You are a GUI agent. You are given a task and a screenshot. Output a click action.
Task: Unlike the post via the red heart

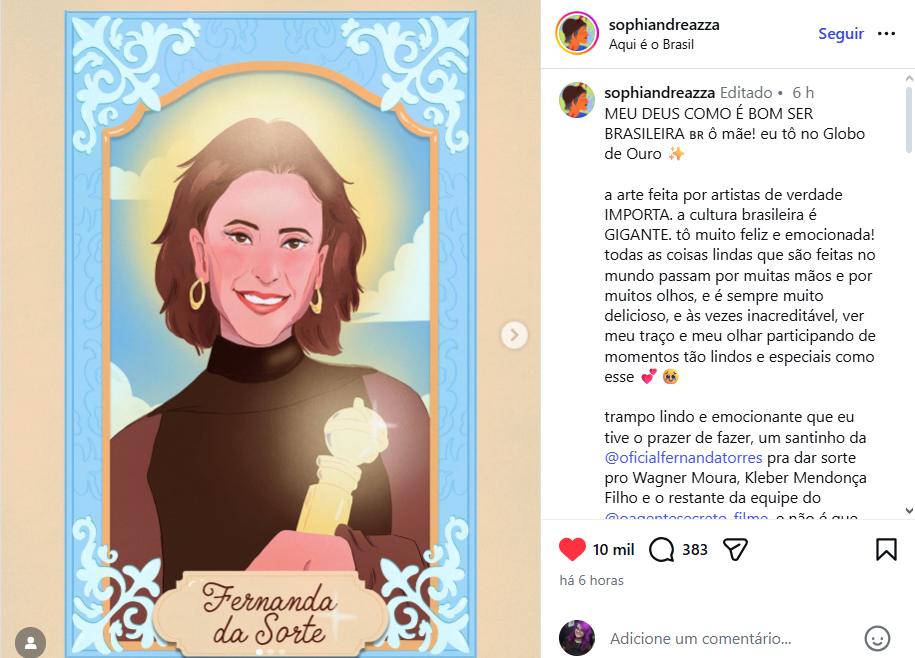point(572,550)
